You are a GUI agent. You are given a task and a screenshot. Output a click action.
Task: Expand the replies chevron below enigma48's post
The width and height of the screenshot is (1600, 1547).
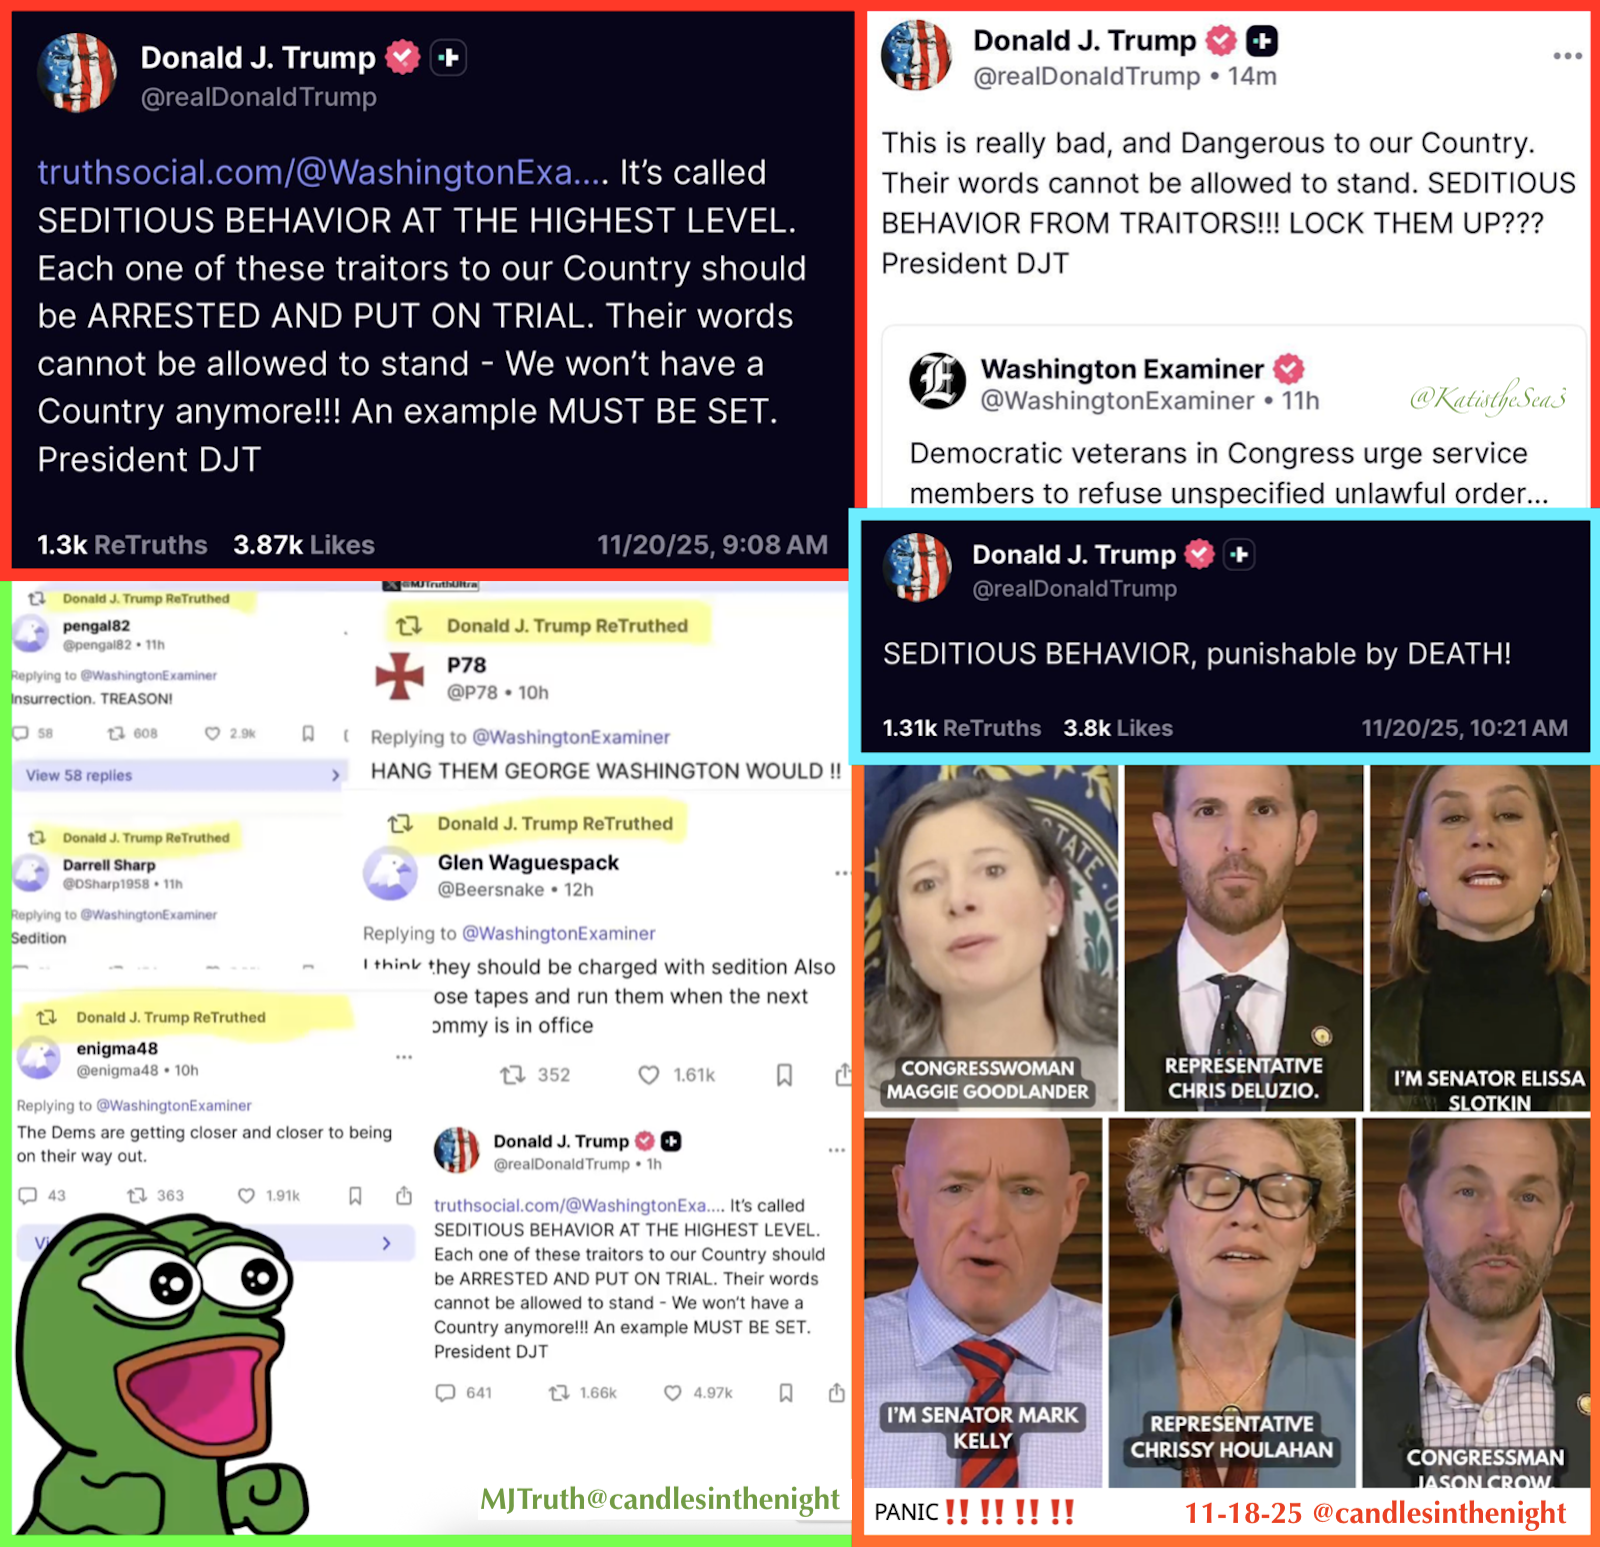coord(386,1243)
